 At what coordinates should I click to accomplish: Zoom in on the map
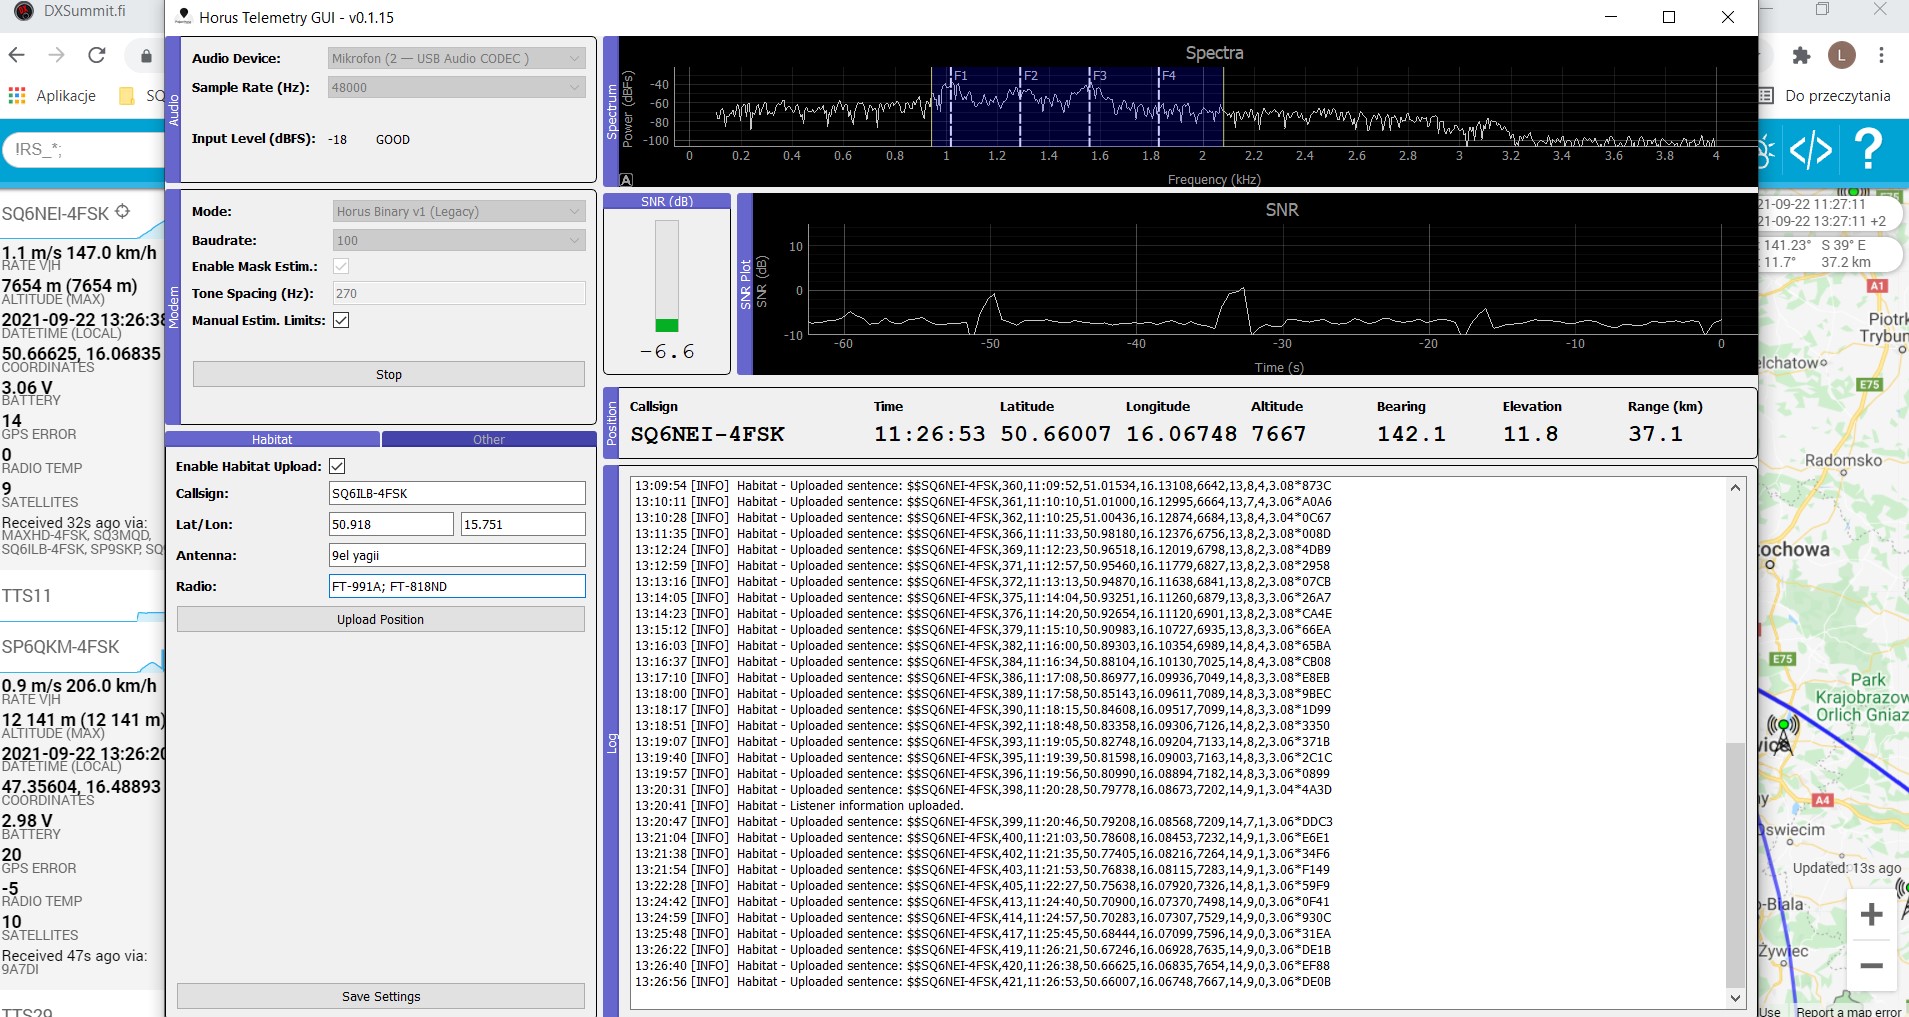pyautogui.click(x=1871, y=914)
